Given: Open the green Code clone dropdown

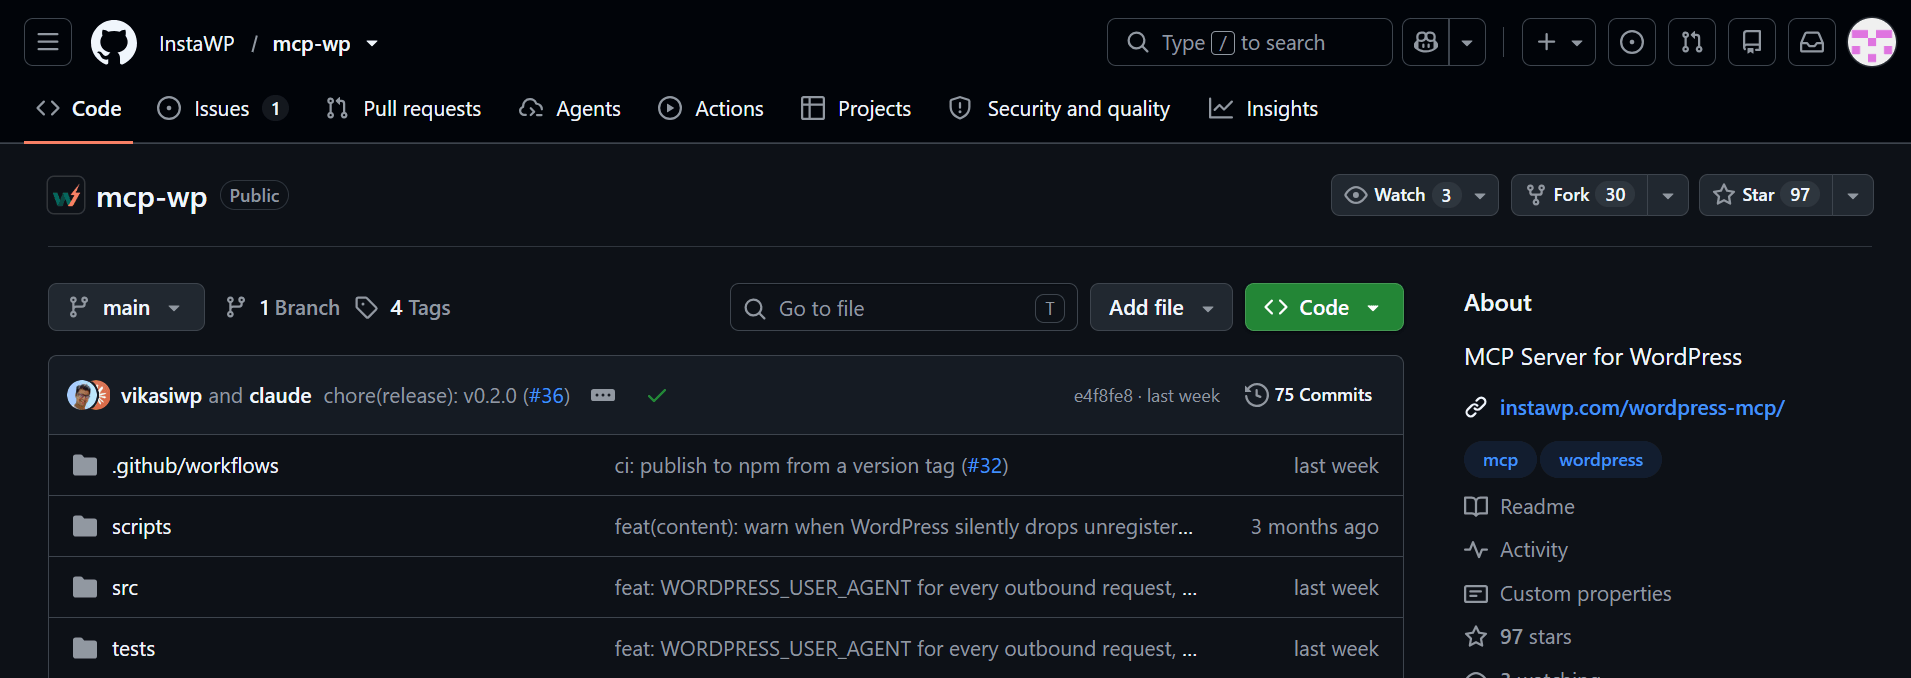Looking at the screenshot, I should click(1324, 307).
